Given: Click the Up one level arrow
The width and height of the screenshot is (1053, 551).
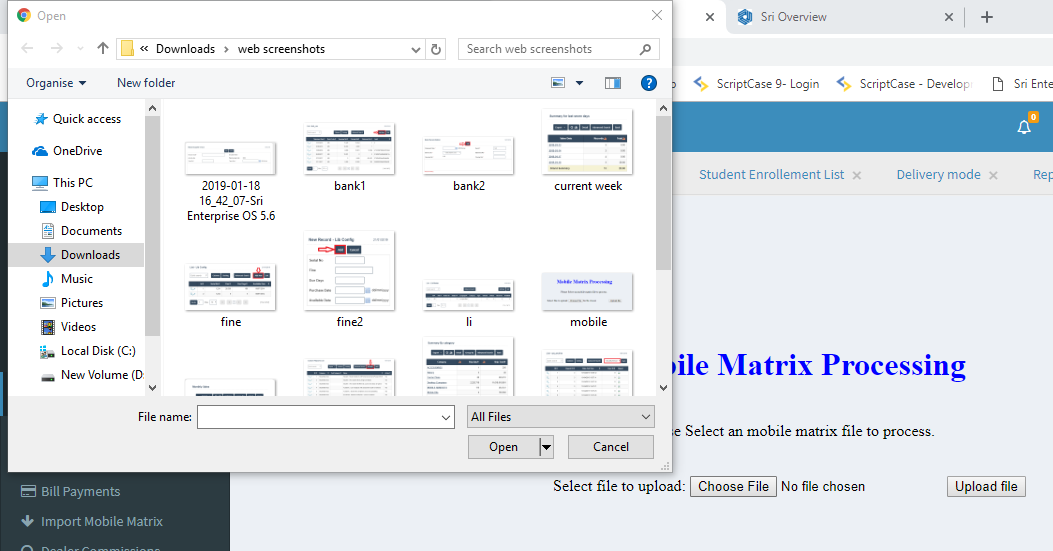Looking at the screenshot, I should (x=103, y=49).
